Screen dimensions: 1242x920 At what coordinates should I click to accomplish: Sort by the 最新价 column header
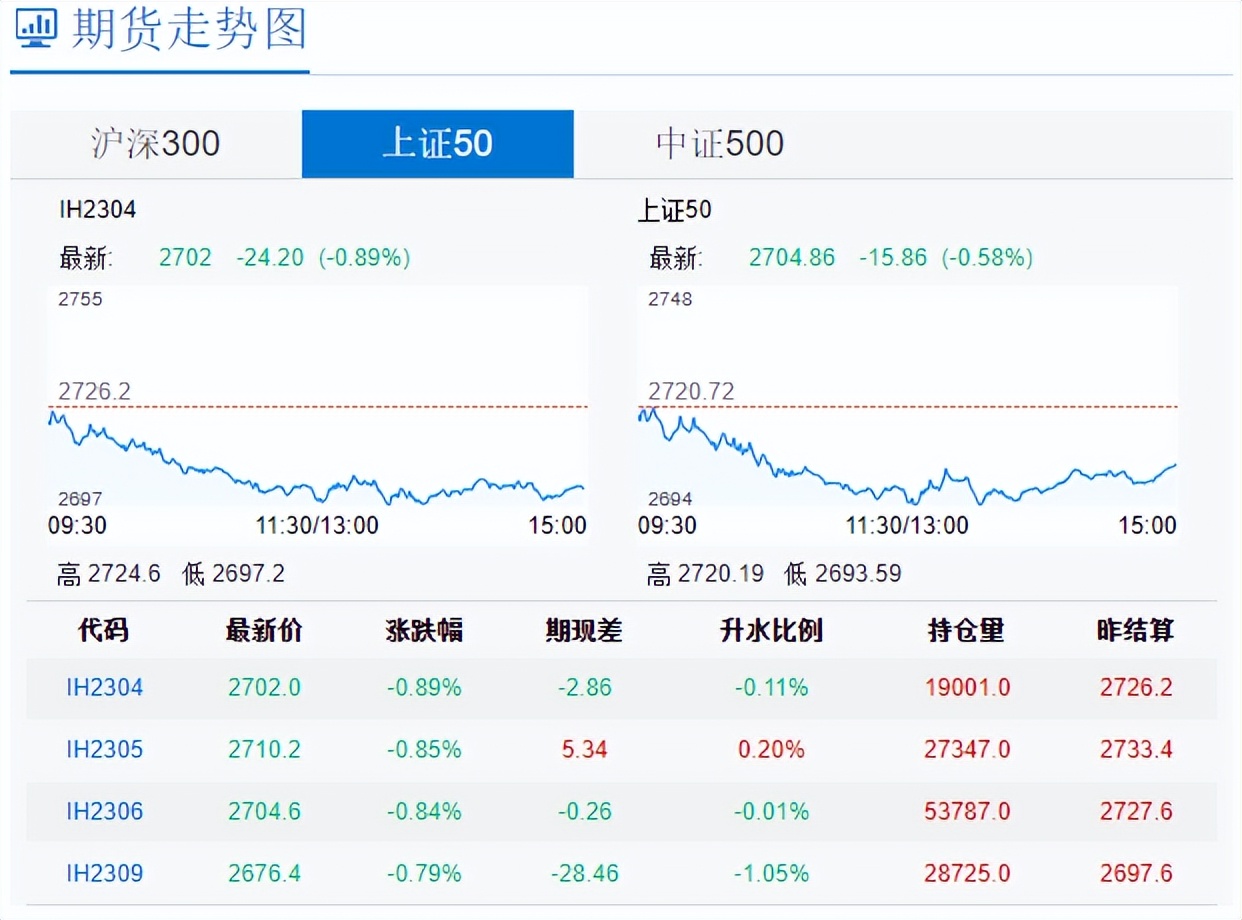(264, 631)
